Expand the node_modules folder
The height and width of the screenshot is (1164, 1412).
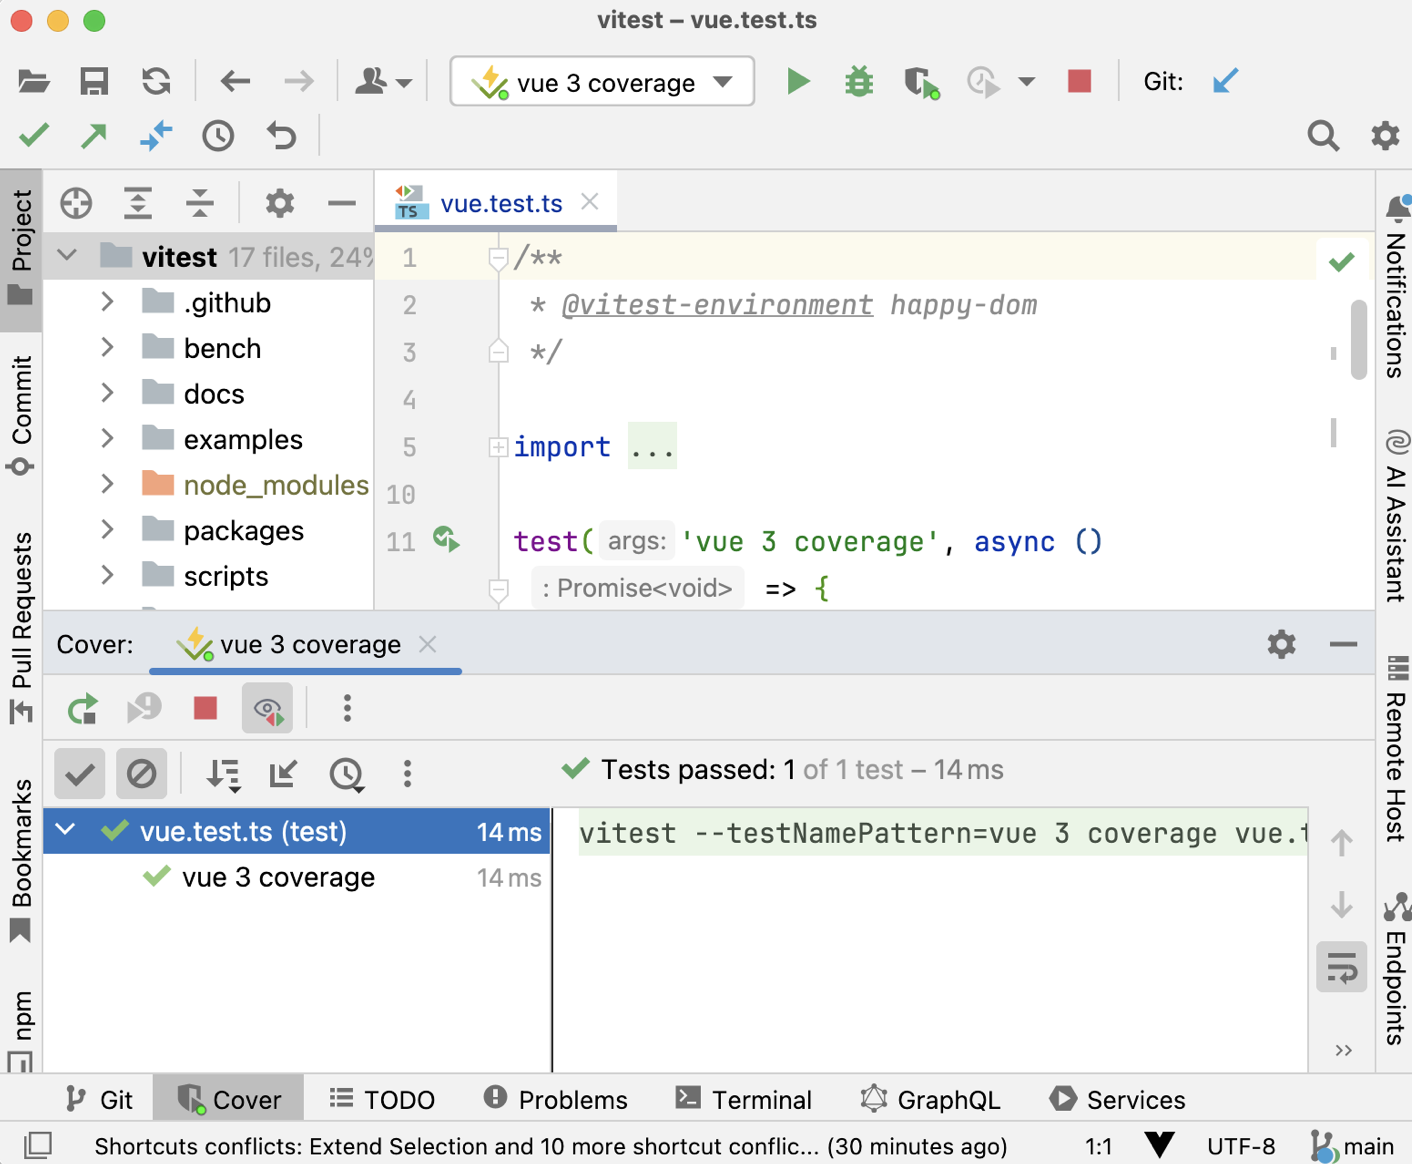(x=107, y=485)
